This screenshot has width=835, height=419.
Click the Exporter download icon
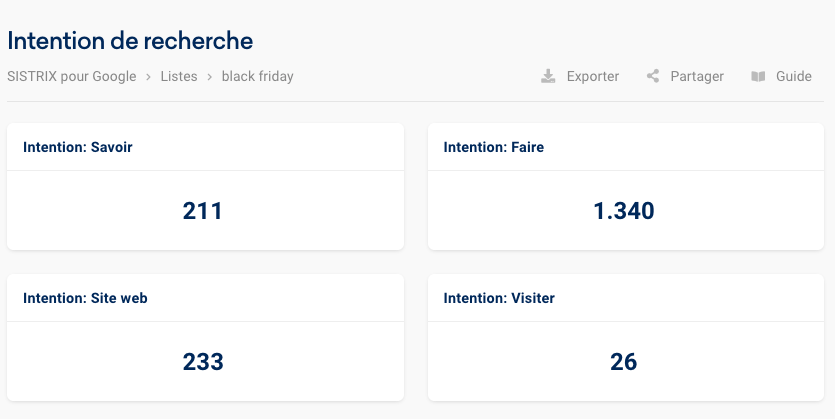(548, 76)
